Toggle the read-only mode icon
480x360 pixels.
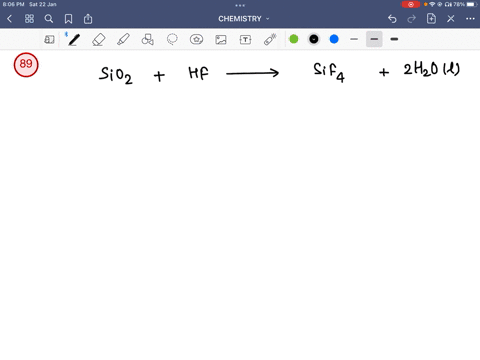49,39
